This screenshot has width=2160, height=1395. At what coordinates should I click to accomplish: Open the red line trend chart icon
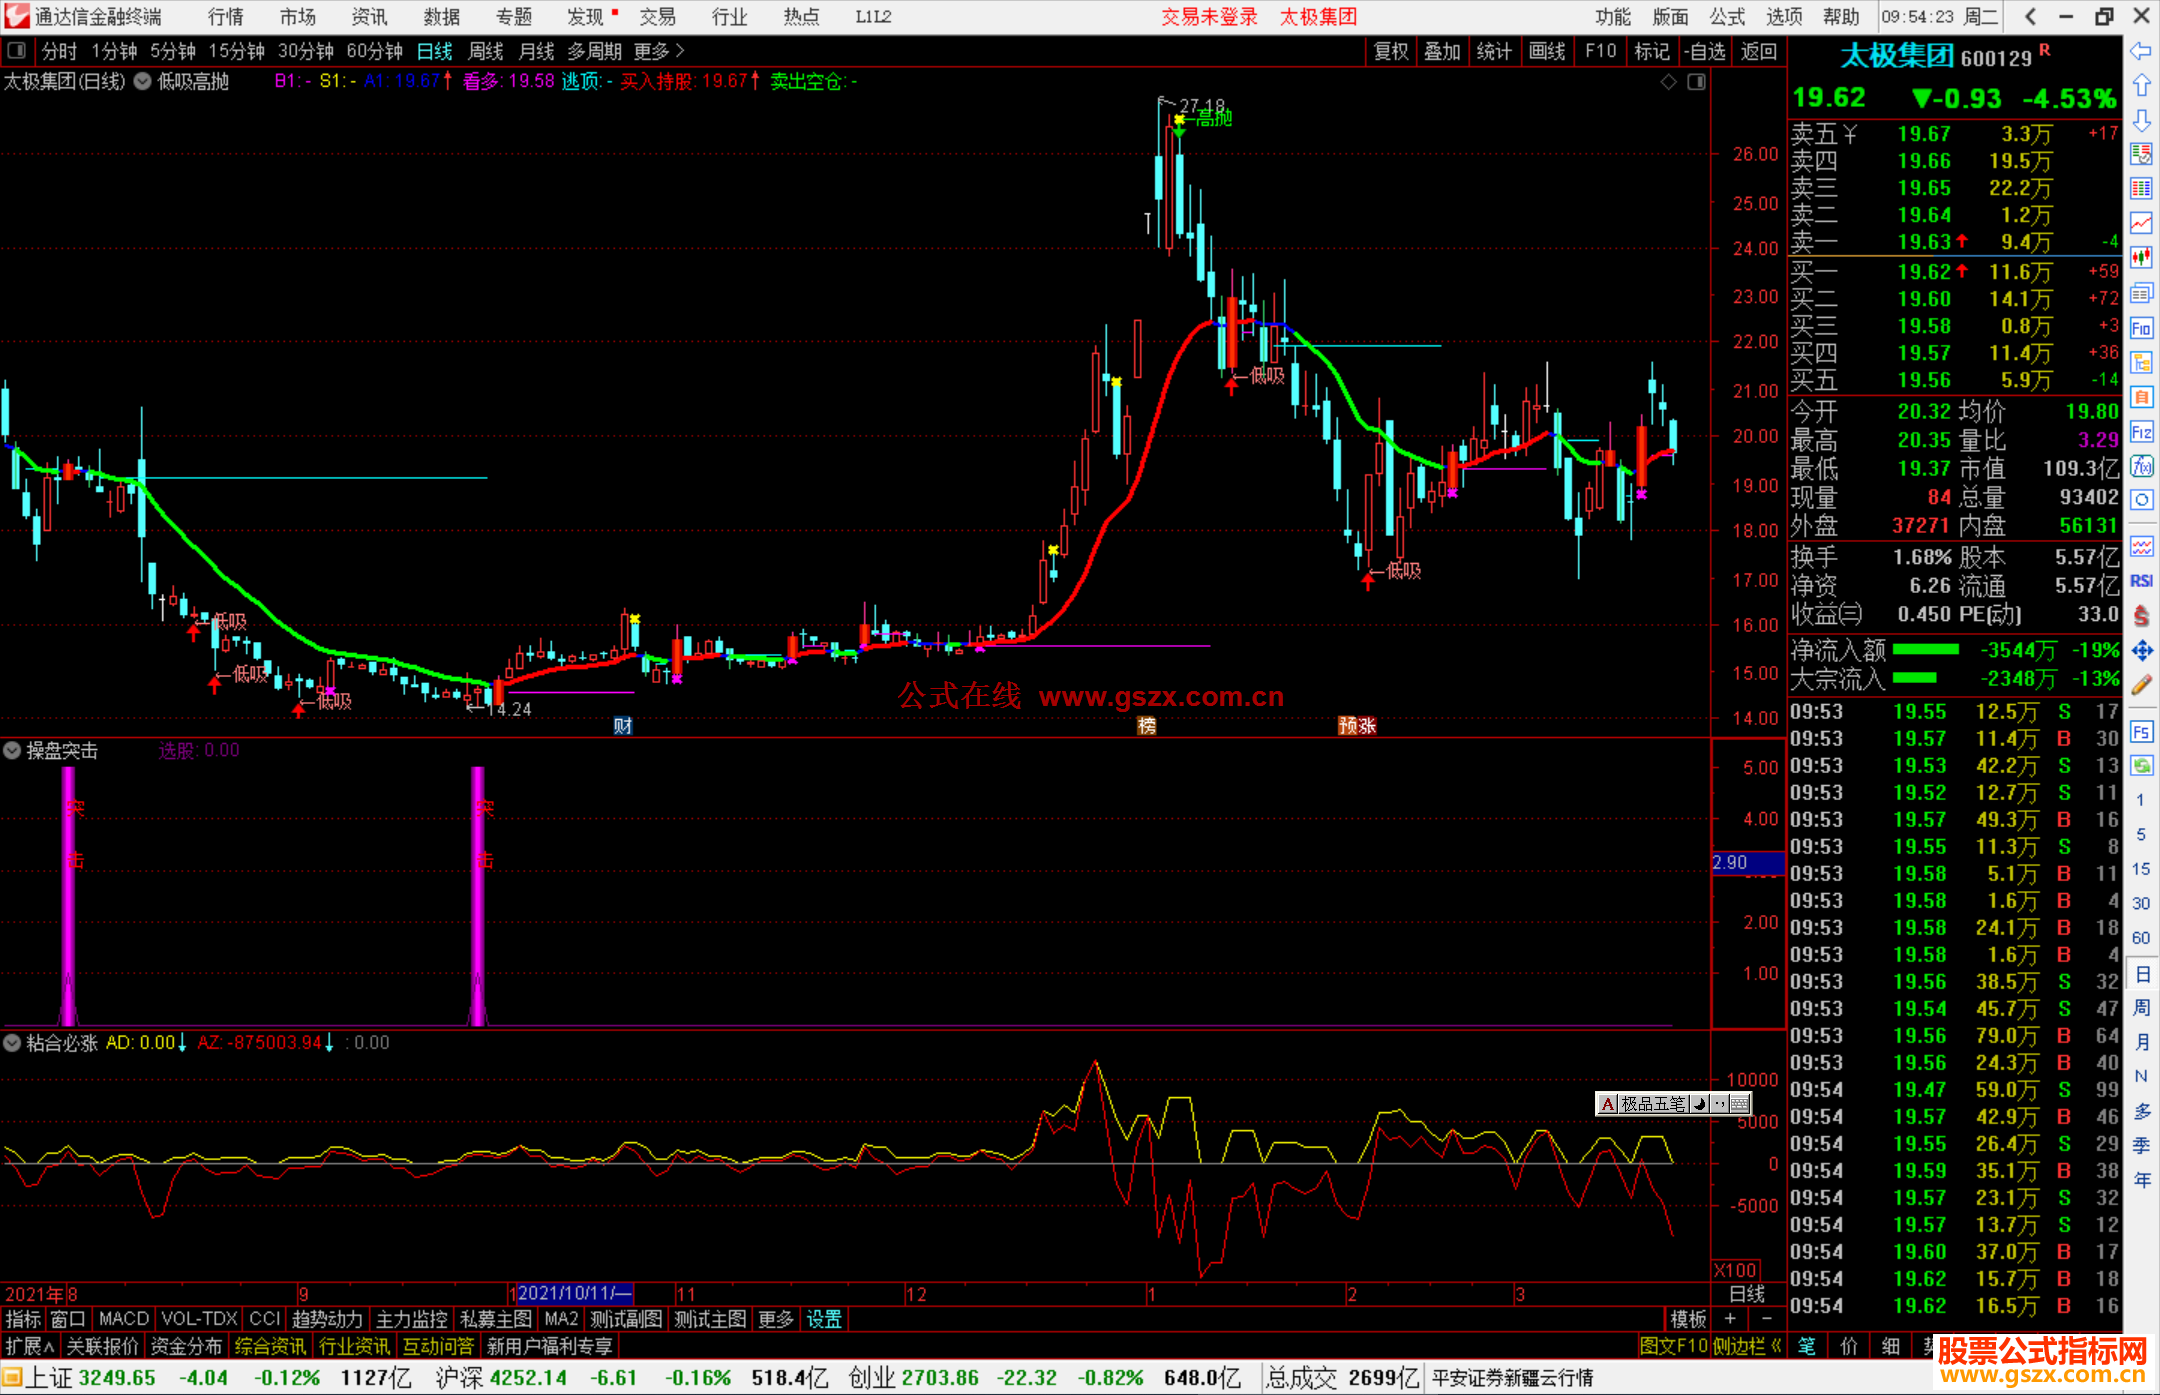[x=2141, y=223]
